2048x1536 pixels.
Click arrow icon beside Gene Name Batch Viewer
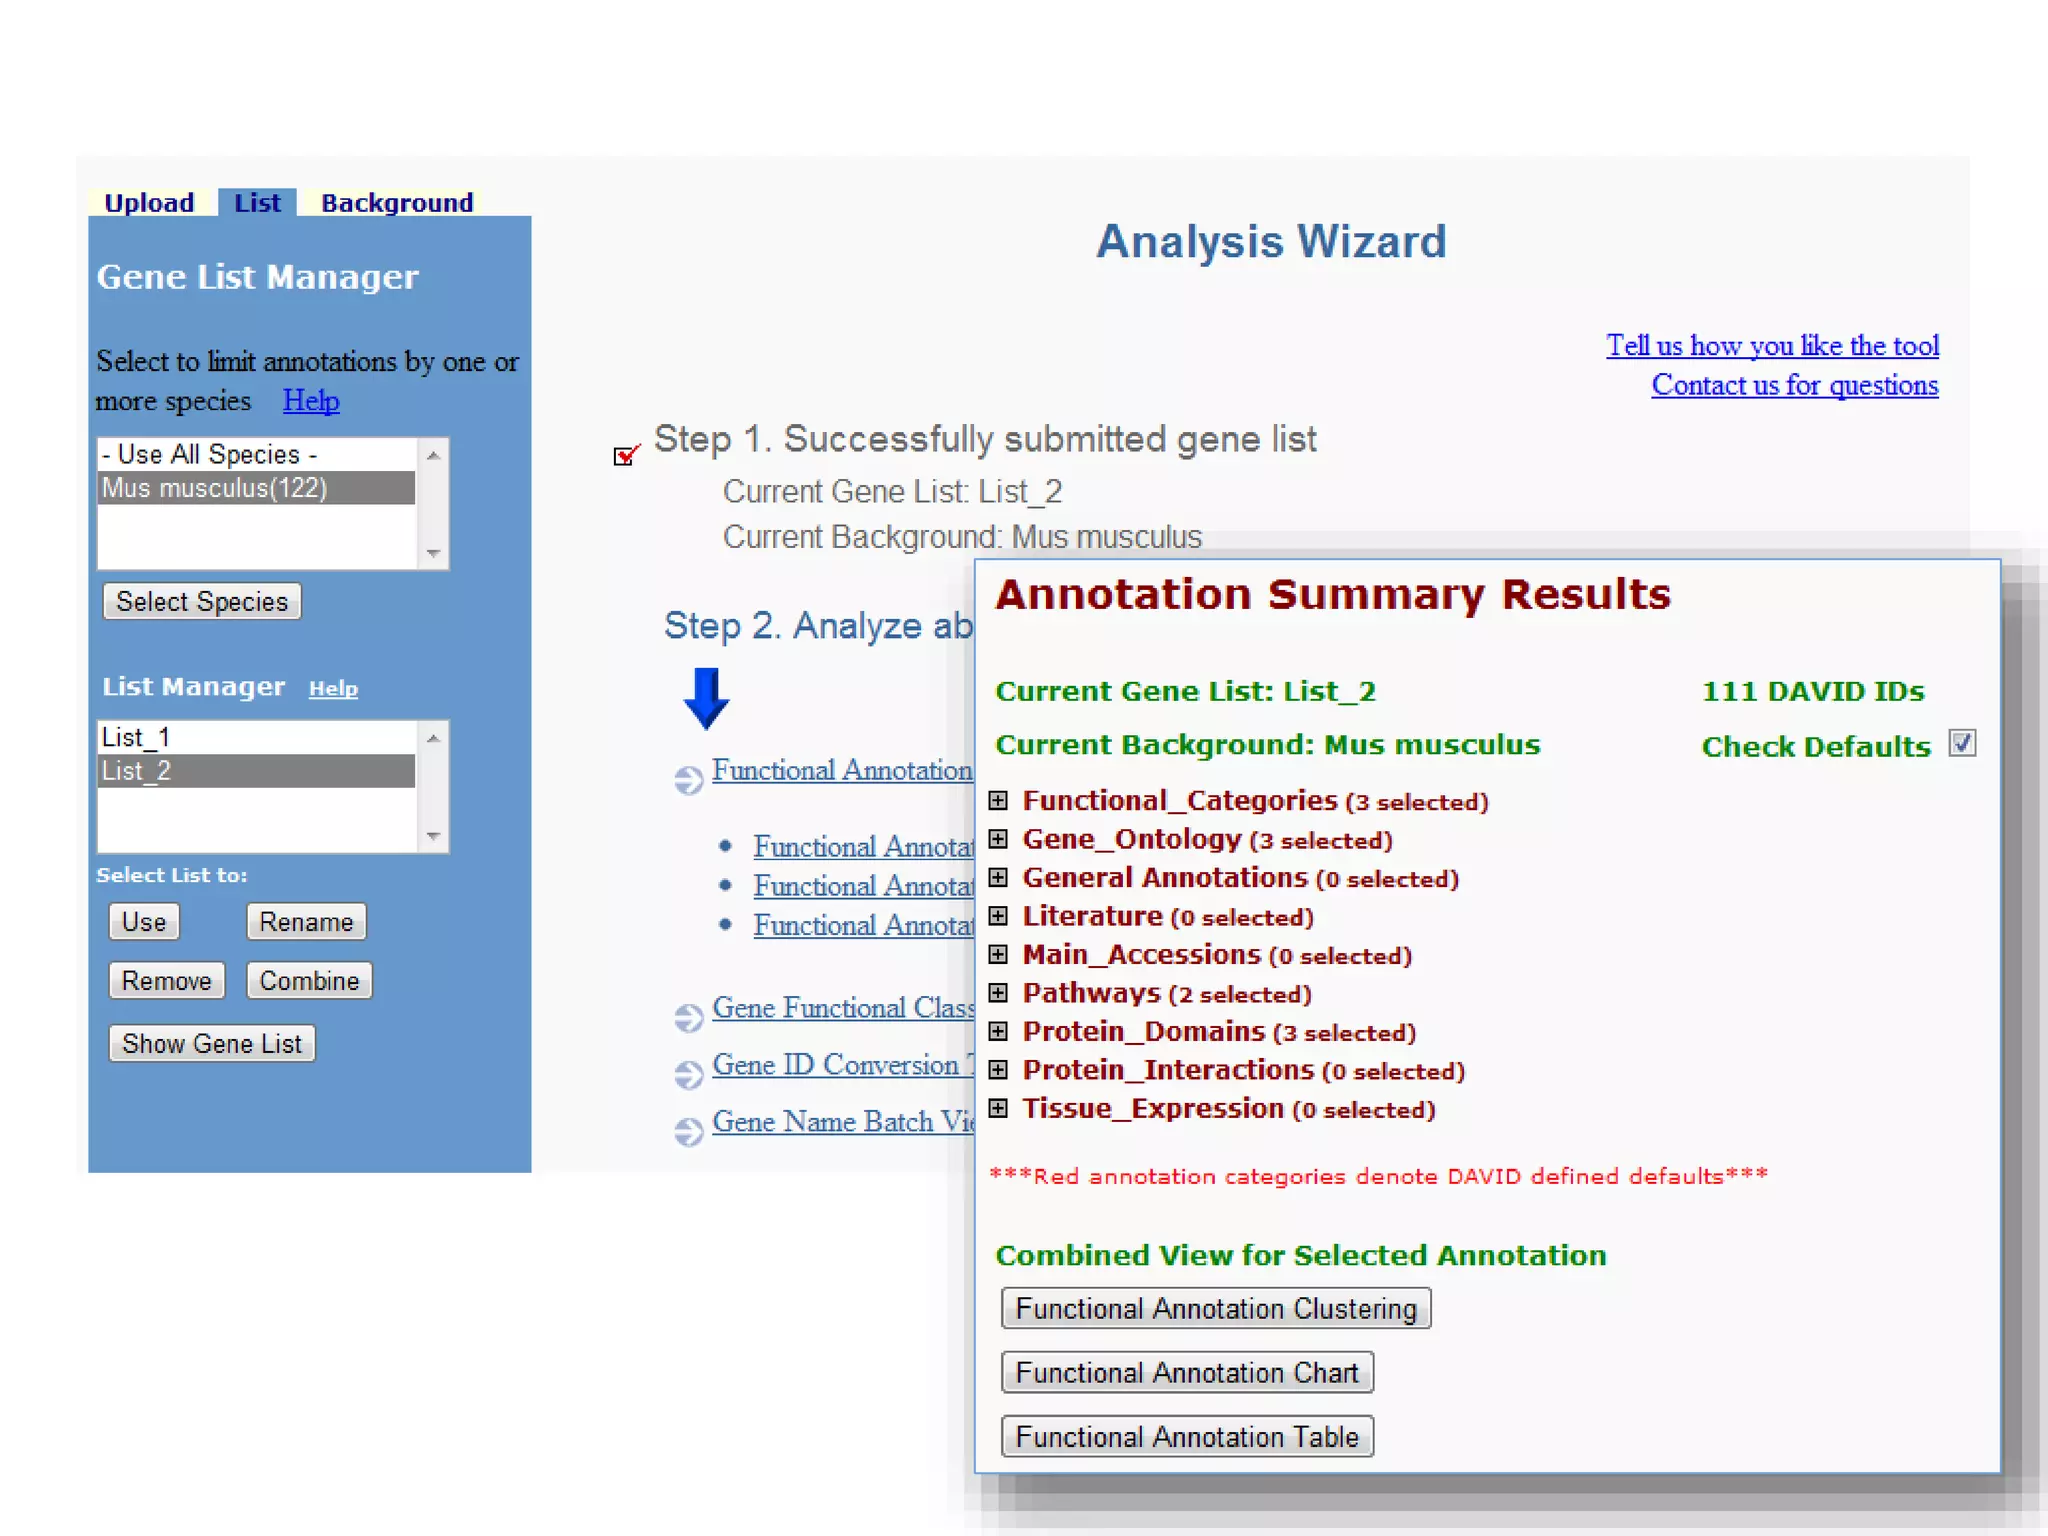coord(688,1132)
